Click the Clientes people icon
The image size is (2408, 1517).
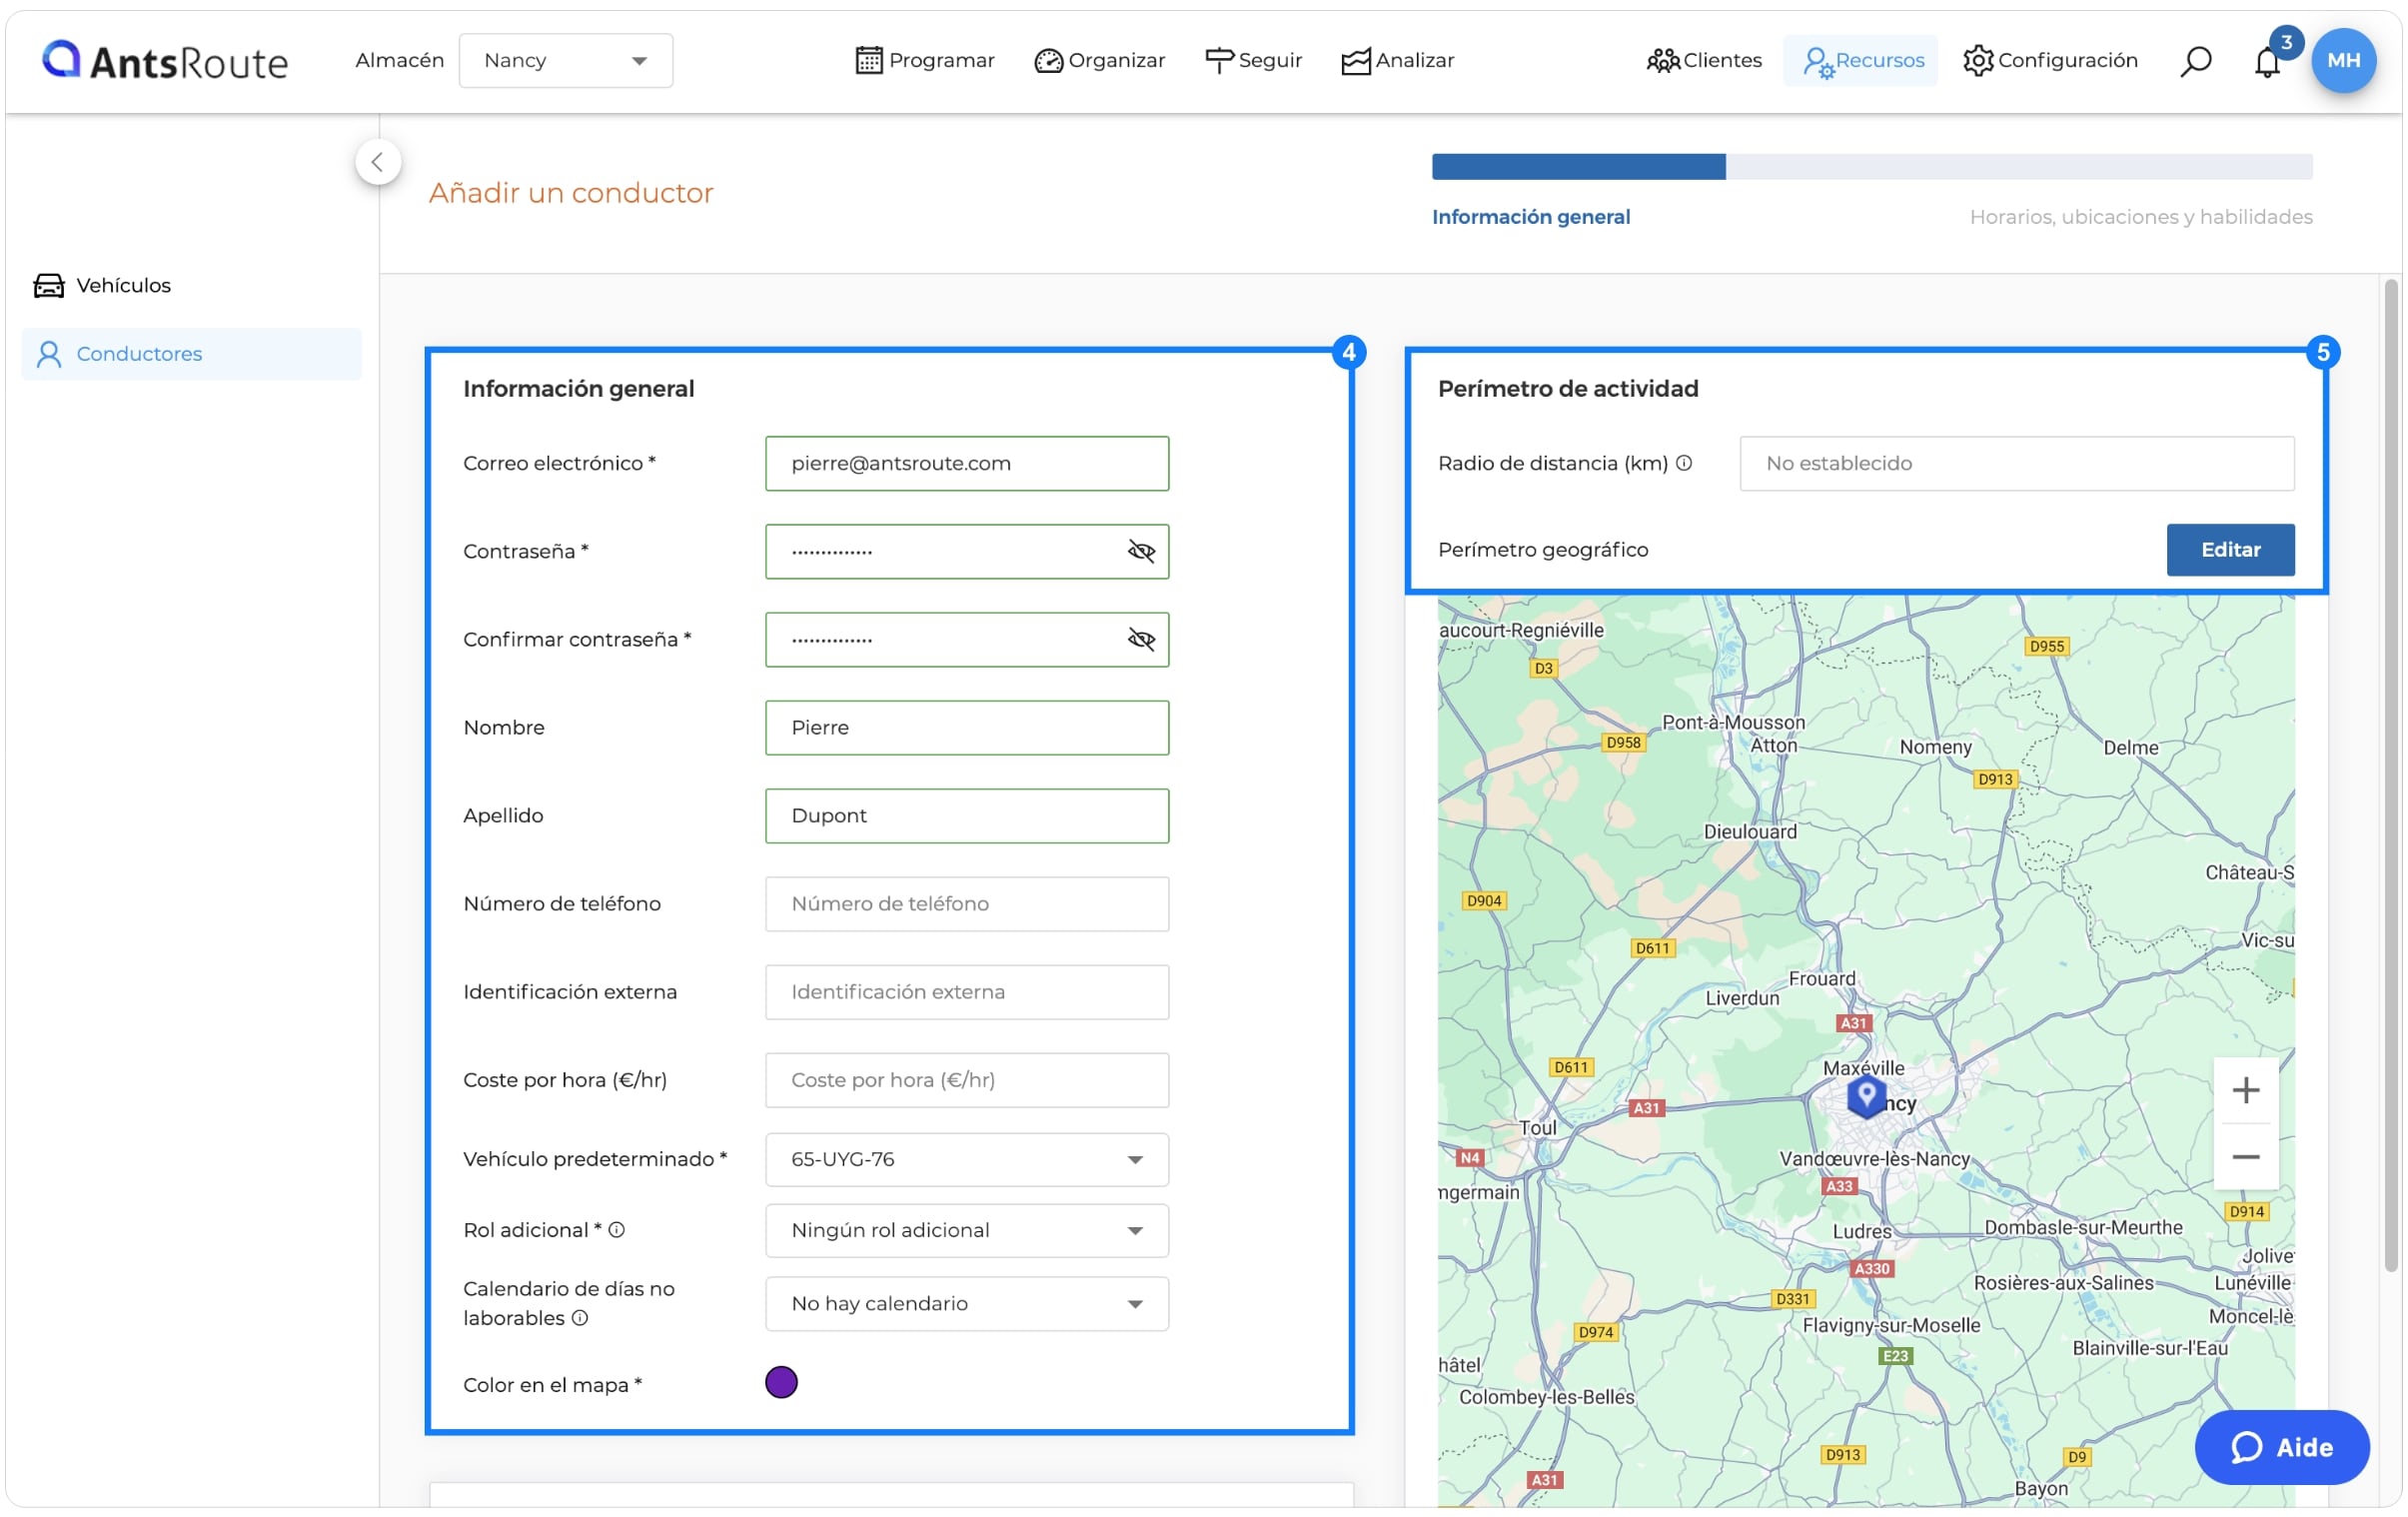point(1662,61)
